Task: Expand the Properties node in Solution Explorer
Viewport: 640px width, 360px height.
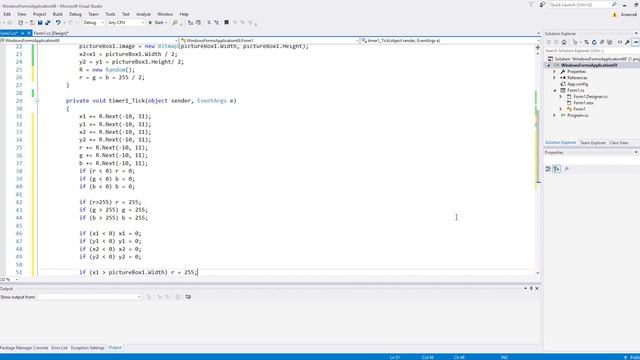Action: (x=554, y=71)
